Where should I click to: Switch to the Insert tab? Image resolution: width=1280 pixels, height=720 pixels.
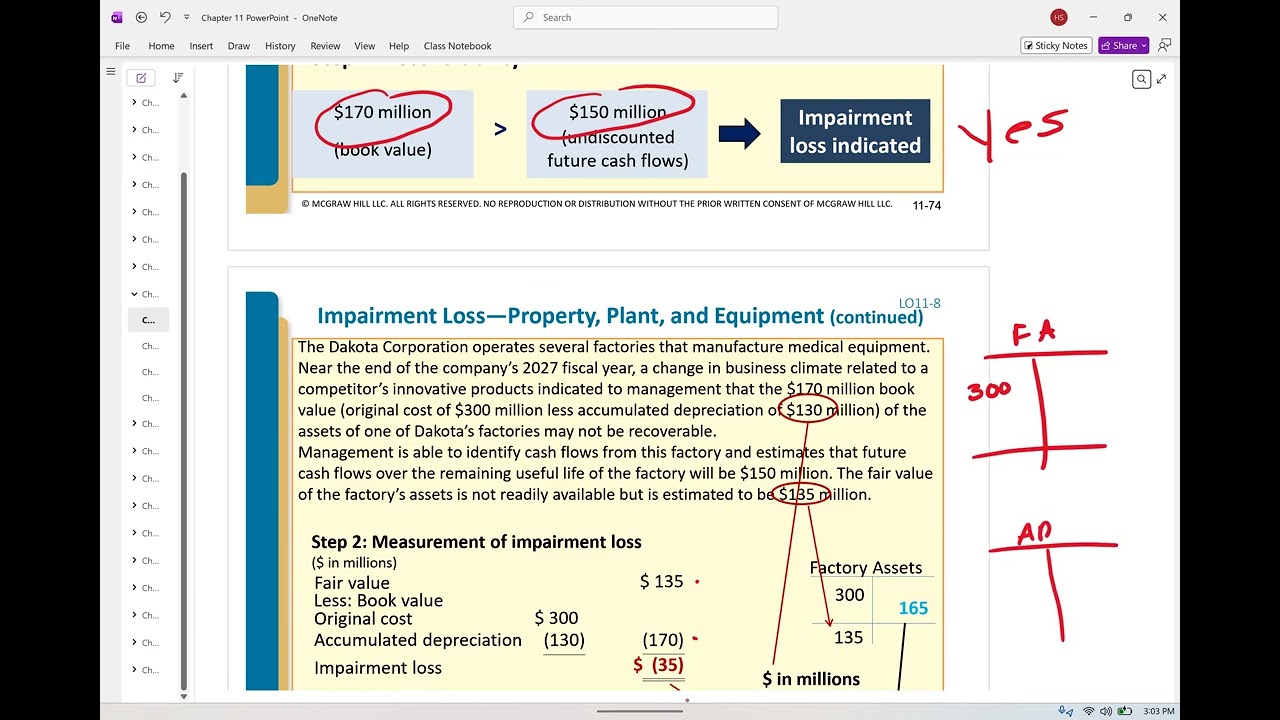(x=201, y=46)
